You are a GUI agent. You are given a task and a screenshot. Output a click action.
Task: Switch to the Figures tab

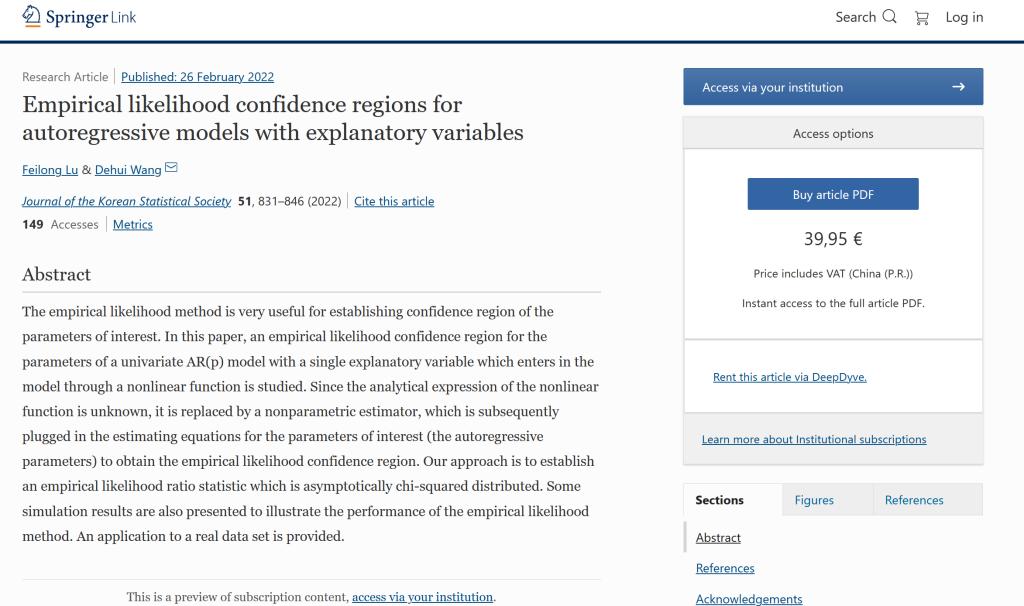(814, 500)
